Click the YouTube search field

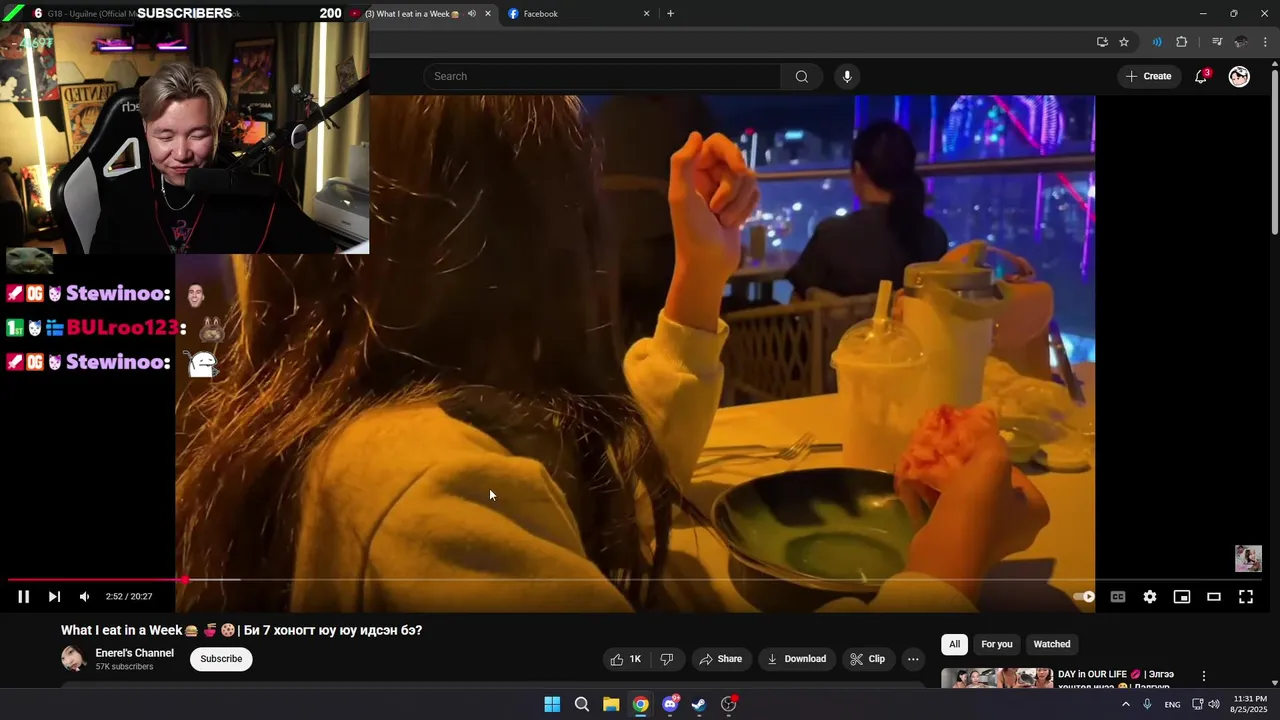(x=603, y=76)
